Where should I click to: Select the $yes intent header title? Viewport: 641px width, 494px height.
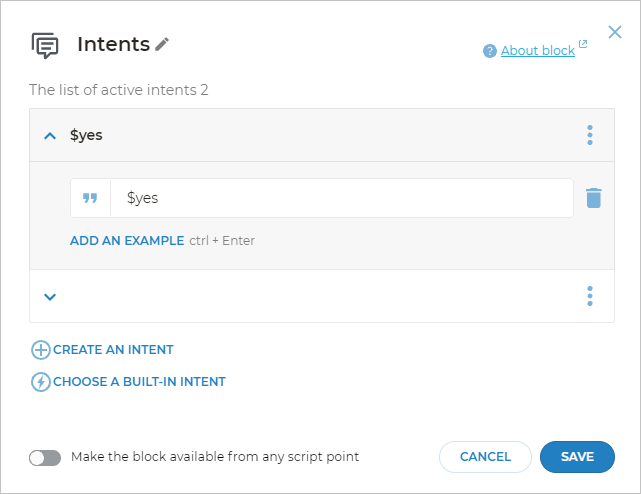click(x=86, y=135)
